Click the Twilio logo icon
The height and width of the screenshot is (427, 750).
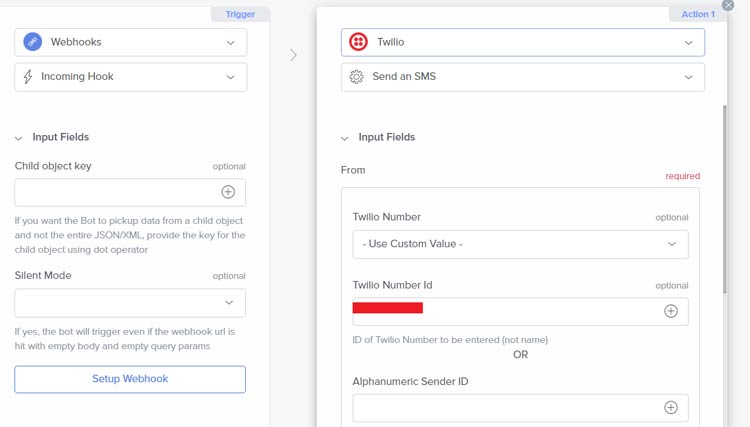click(x=358, y=42)
